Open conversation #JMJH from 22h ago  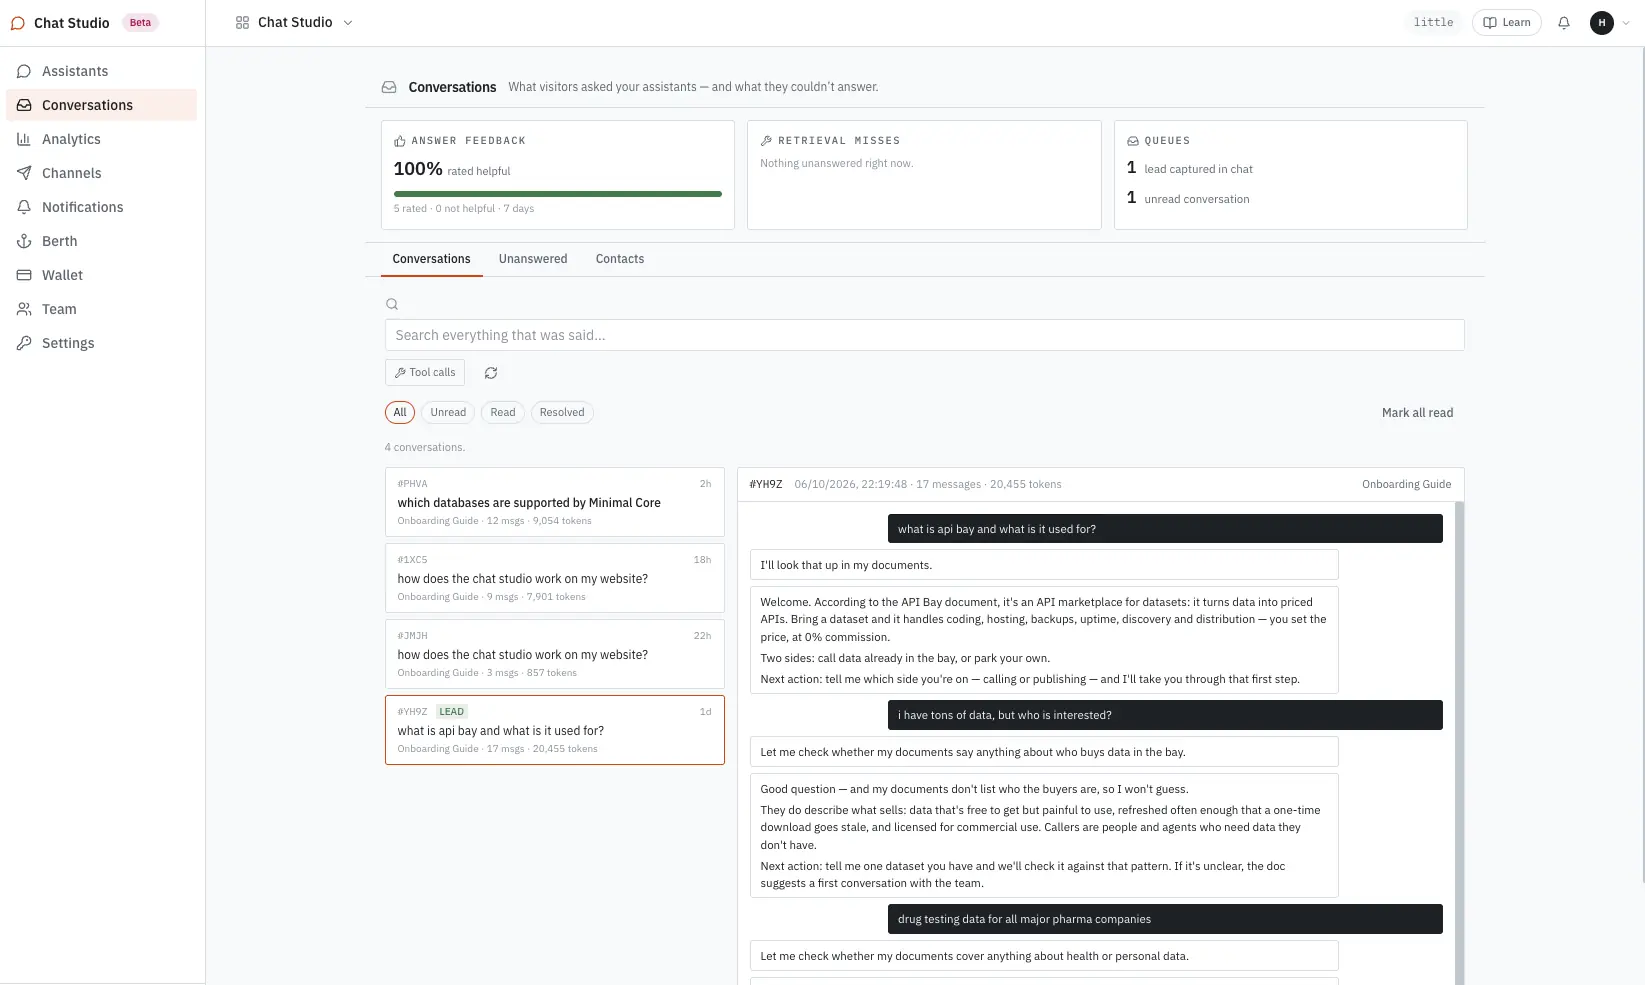[x=555, y=654]
